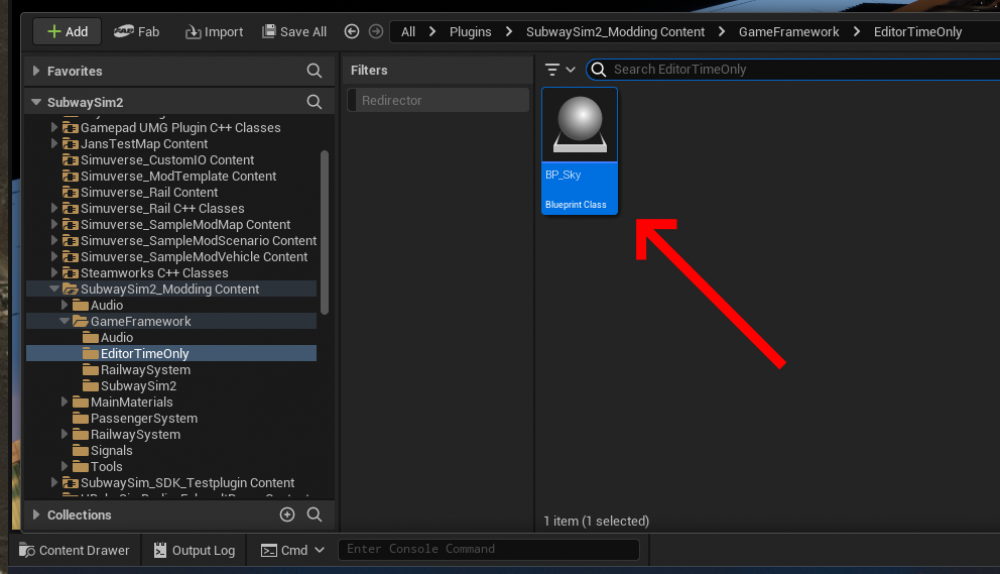Select the BP_Sky blueprint asset
This screenshot has width=1000, height=574.
coord(579,151)
